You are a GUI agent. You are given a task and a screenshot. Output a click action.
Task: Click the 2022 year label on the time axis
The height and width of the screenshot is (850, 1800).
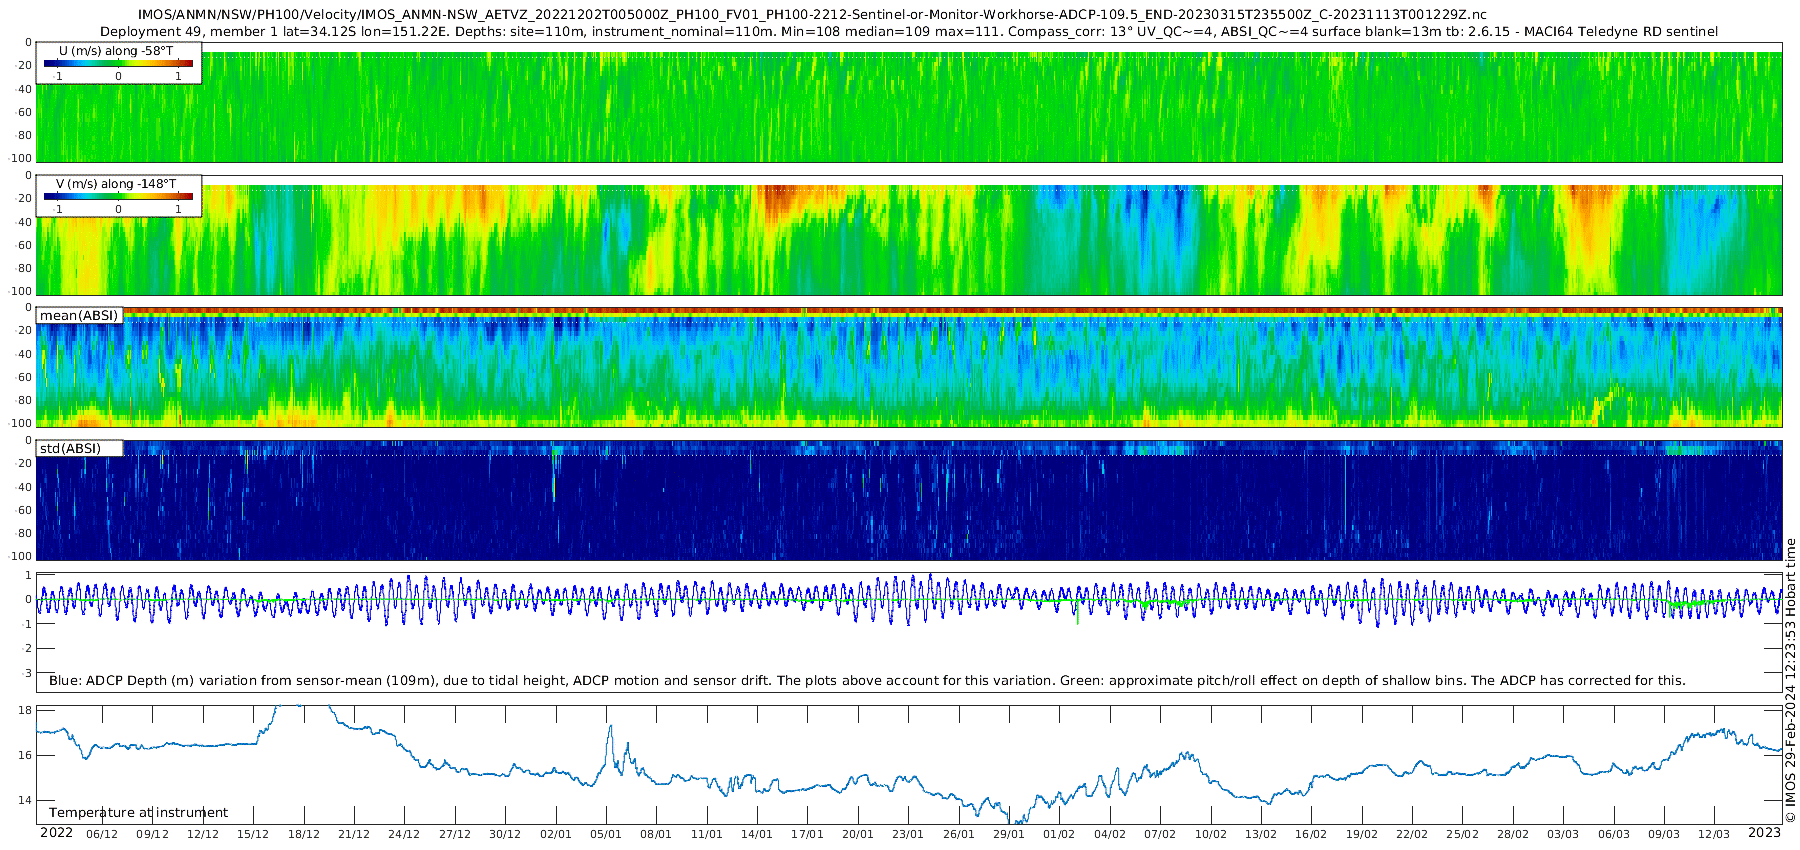pyautogui.click(x=56, y=833)
